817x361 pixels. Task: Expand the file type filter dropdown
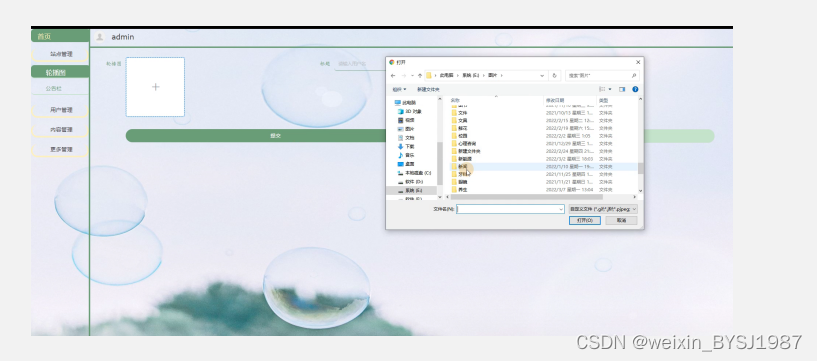coord(603,209)
